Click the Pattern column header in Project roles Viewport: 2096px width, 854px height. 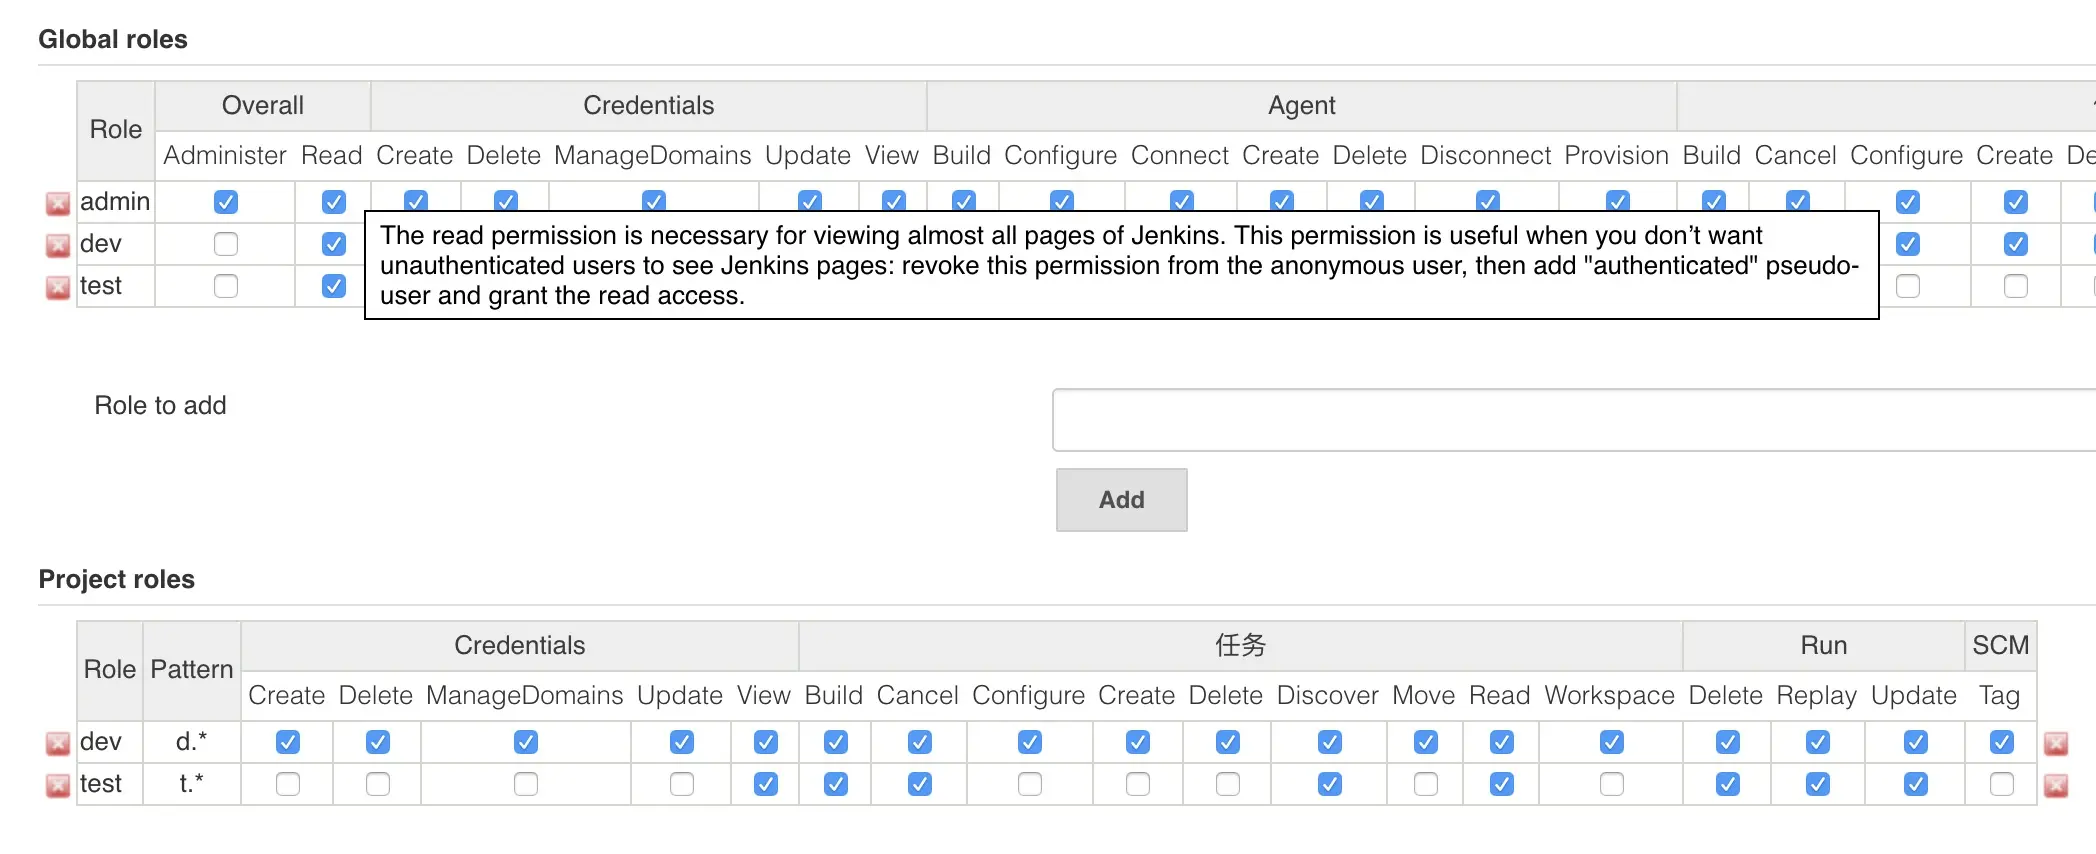192,670
